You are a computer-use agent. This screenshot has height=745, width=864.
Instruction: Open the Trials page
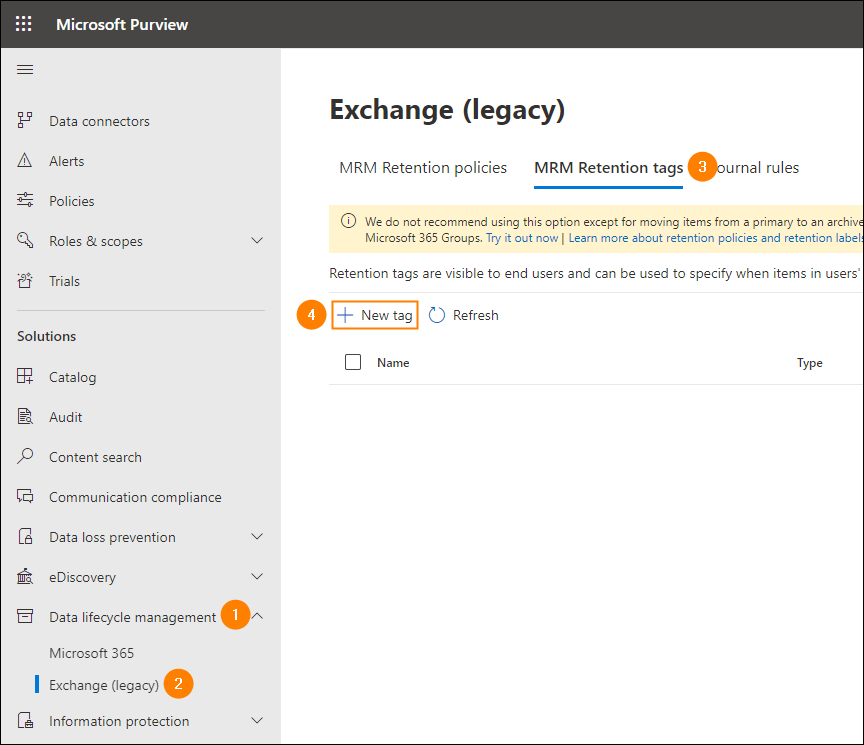(x=64, y=281)
